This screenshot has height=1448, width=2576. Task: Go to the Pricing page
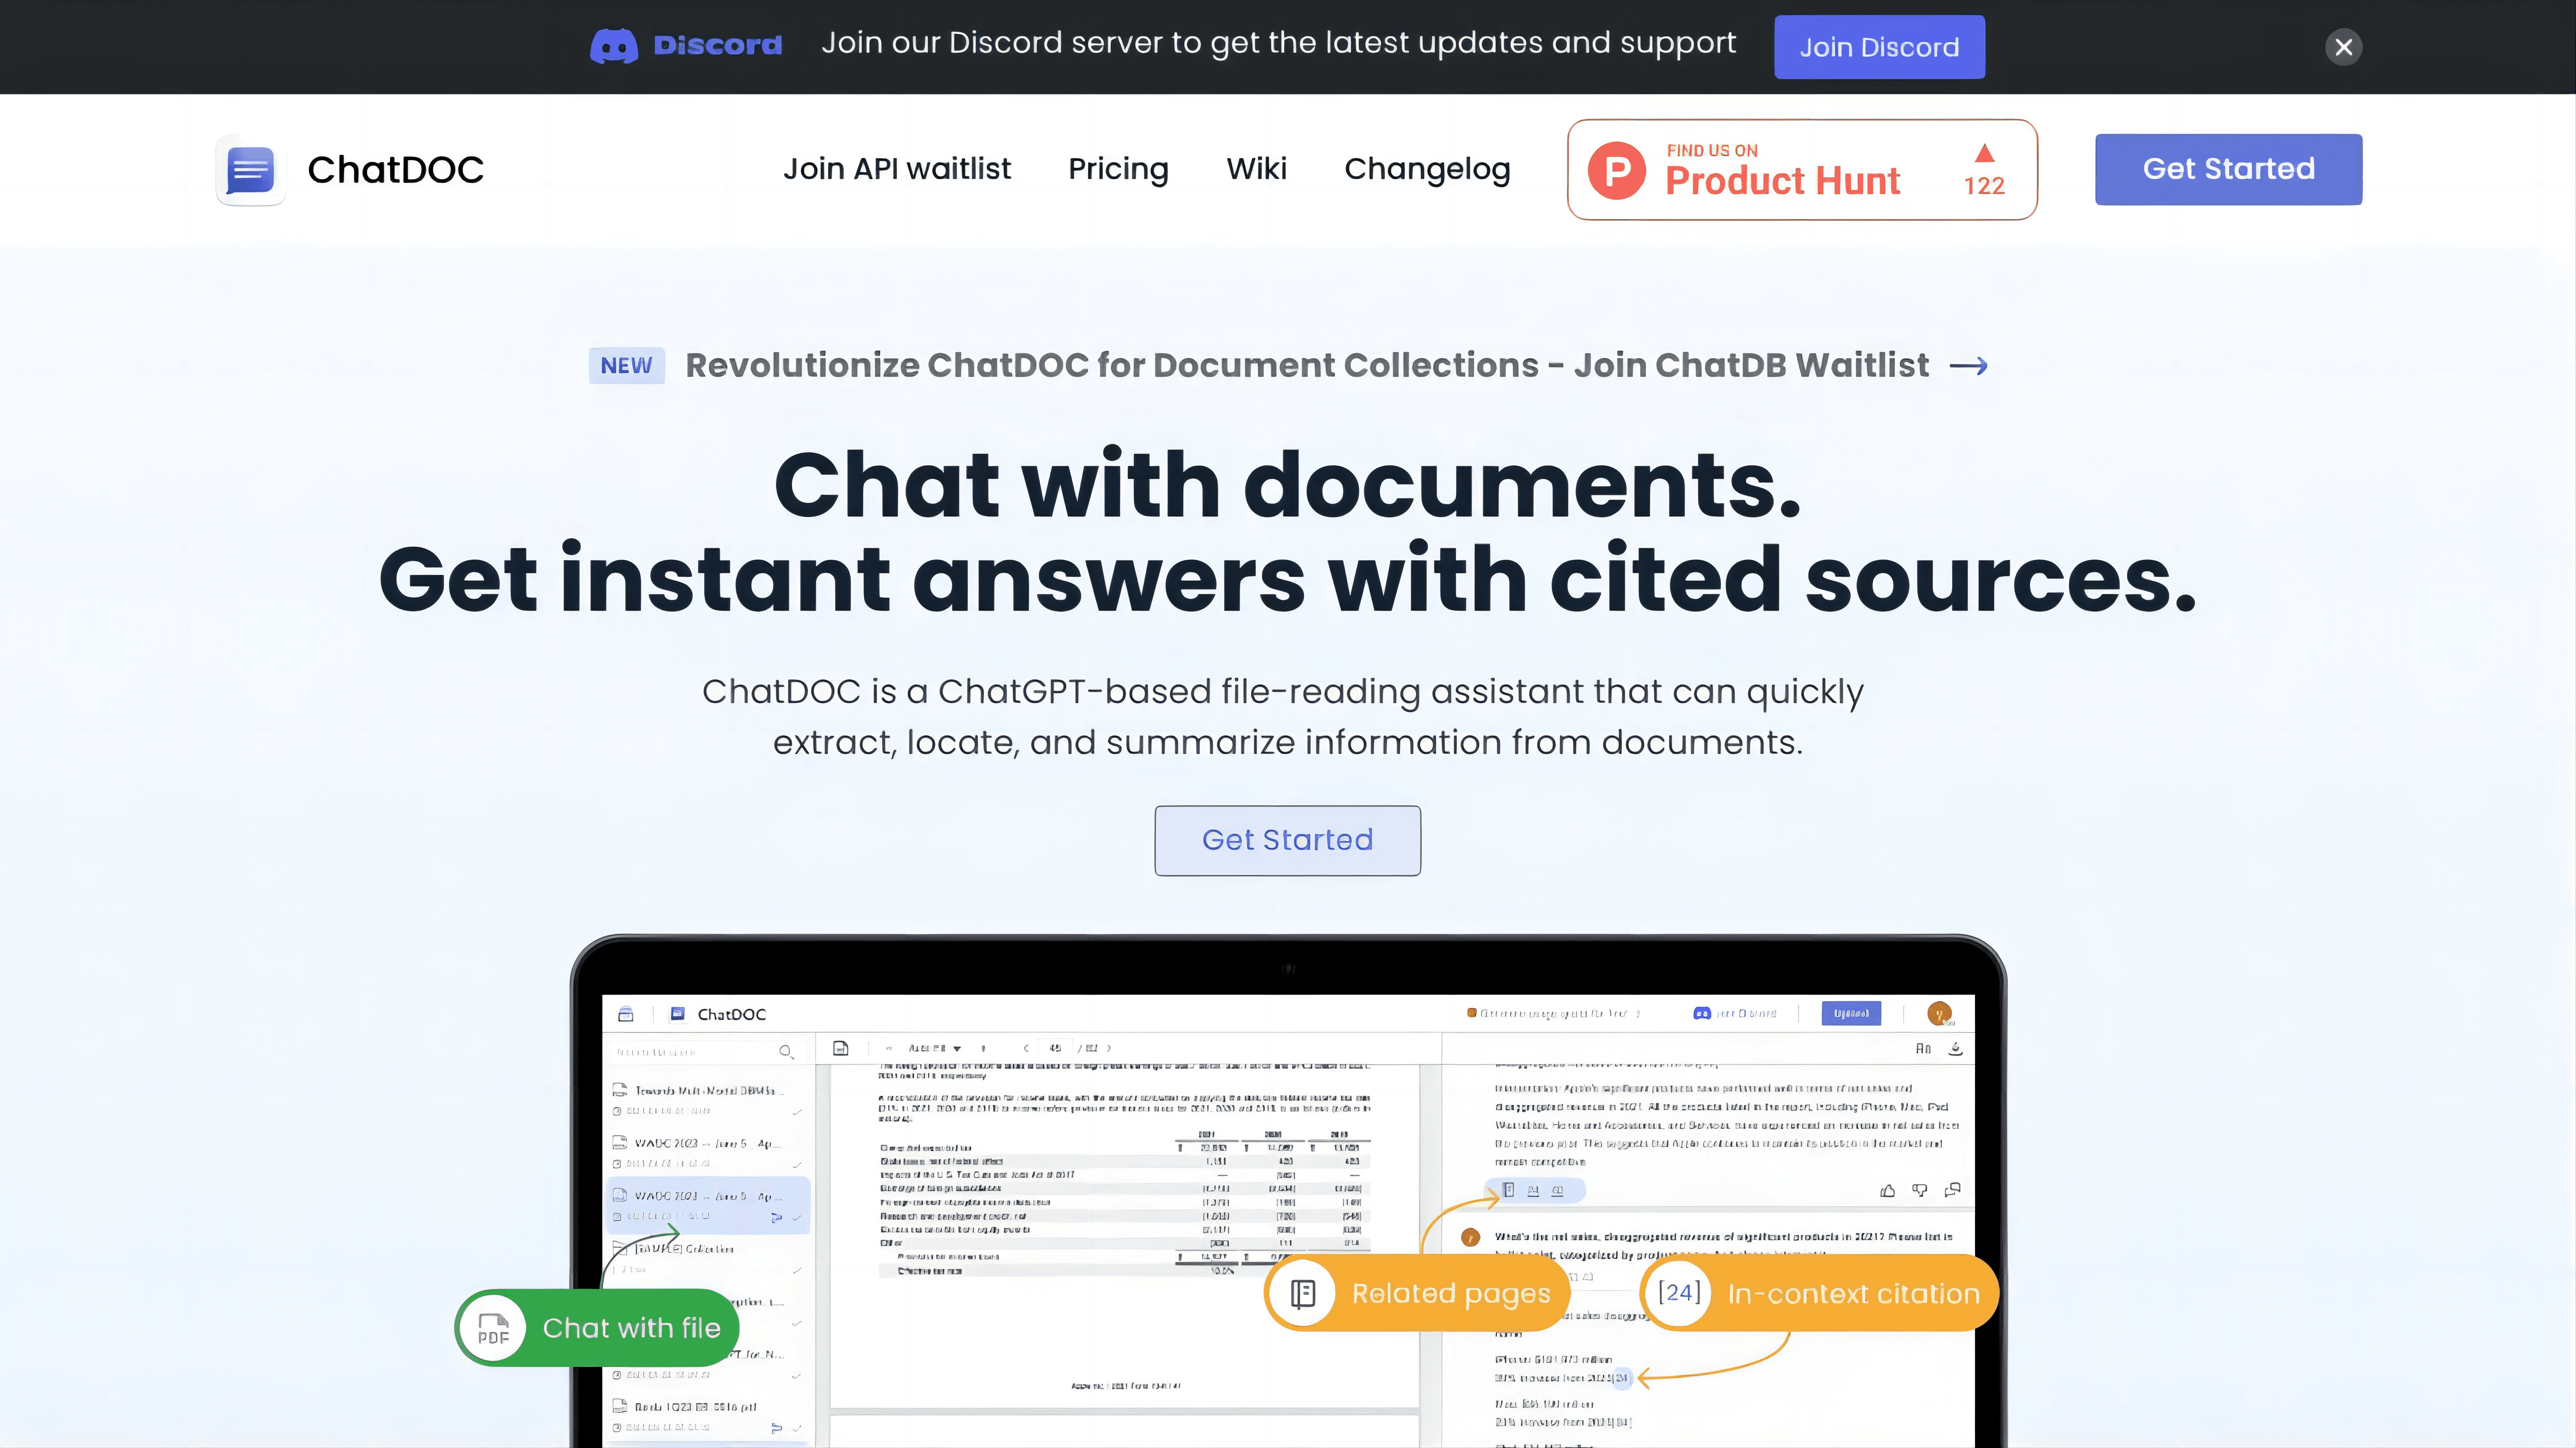[x=1118, y=169]
